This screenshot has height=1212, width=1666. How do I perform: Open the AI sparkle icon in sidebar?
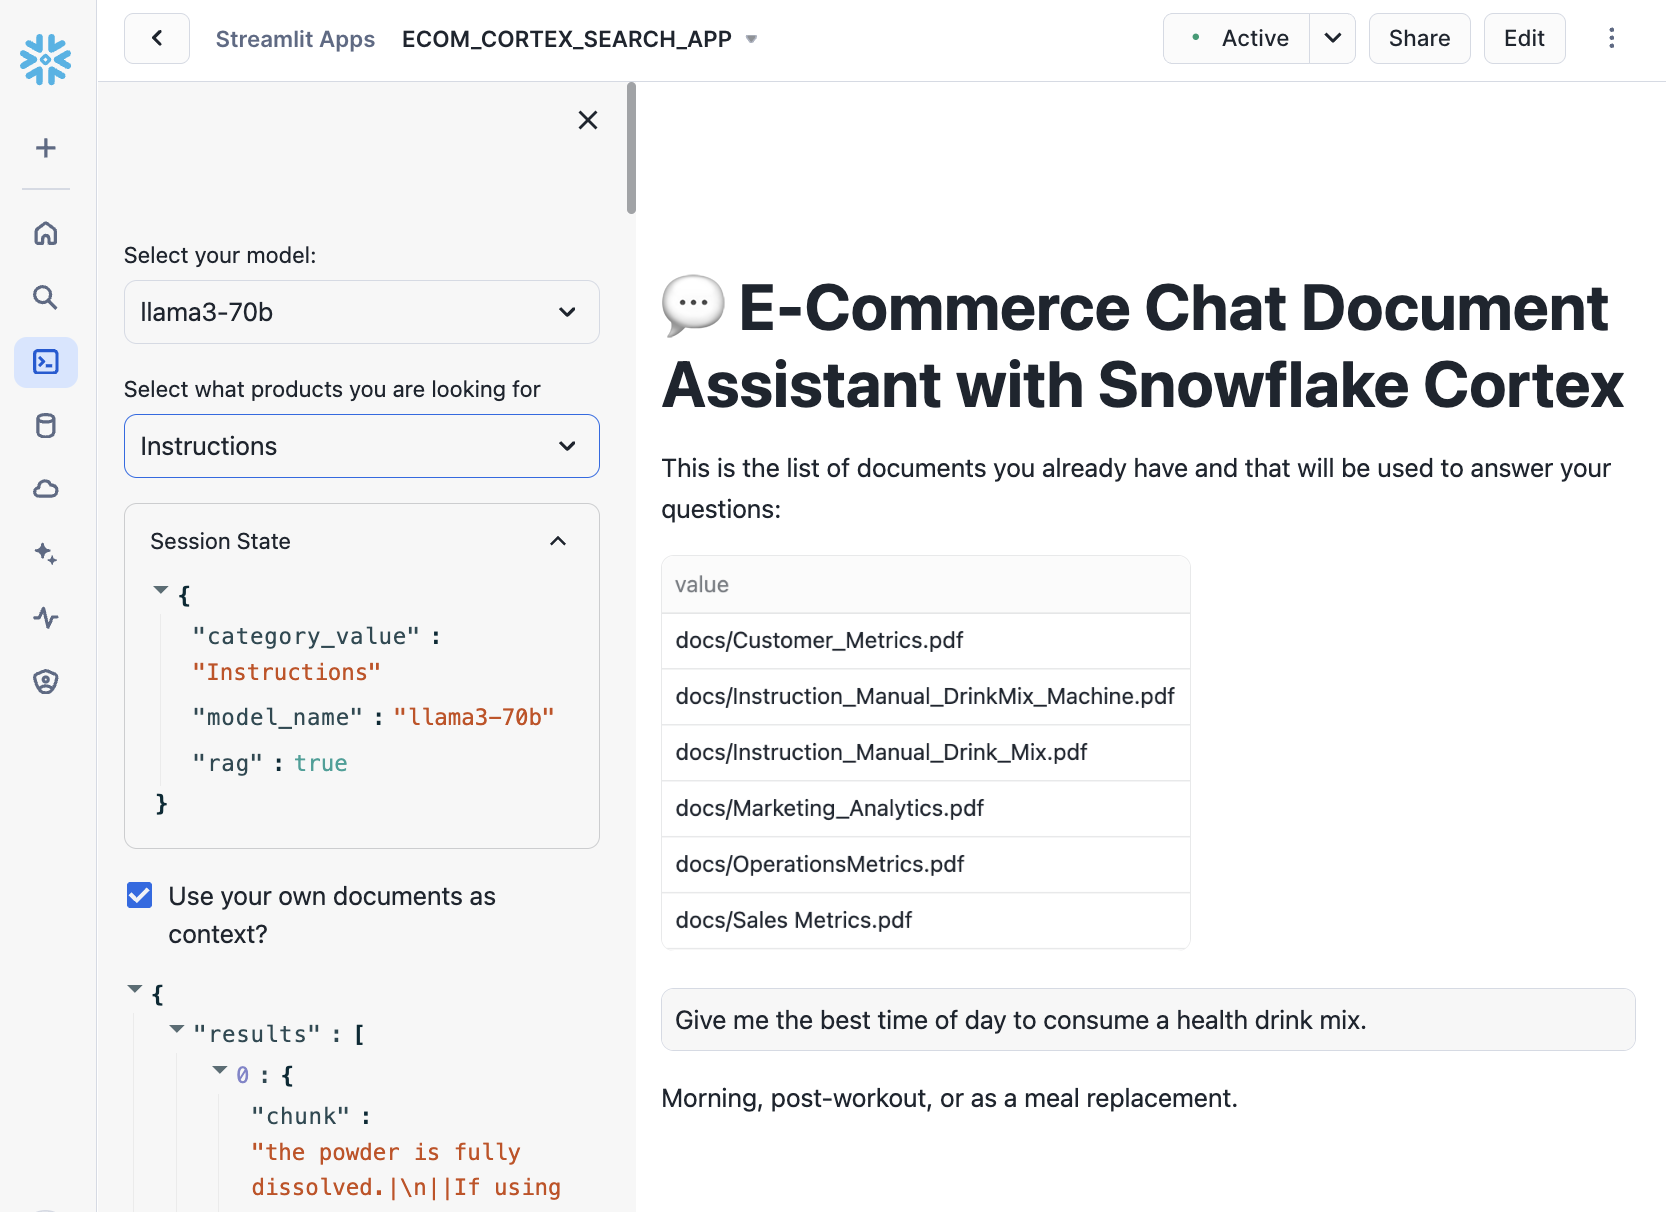46,553
